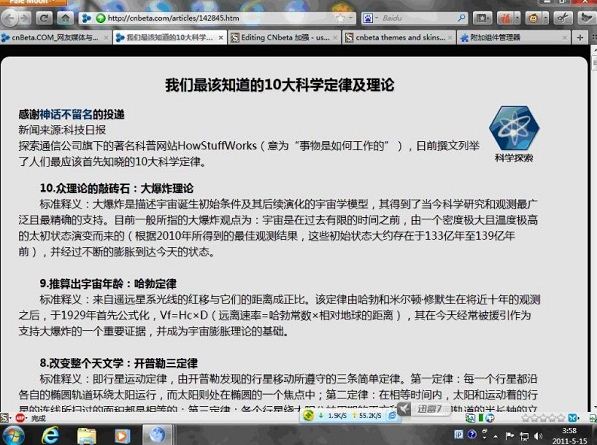The image size is (597, 445).
Task: Open the red add-on icon's dropdown arrow
Action: coord(517,18)
